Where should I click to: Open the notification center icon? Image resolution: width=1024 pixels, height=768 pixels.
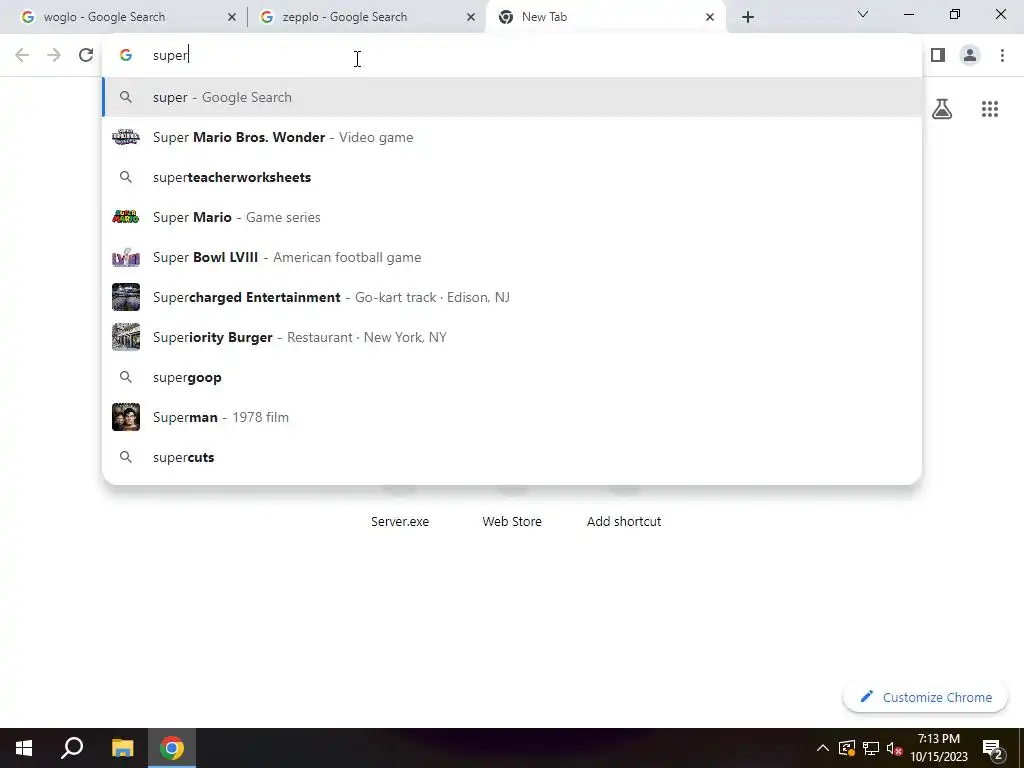(992, 748)
